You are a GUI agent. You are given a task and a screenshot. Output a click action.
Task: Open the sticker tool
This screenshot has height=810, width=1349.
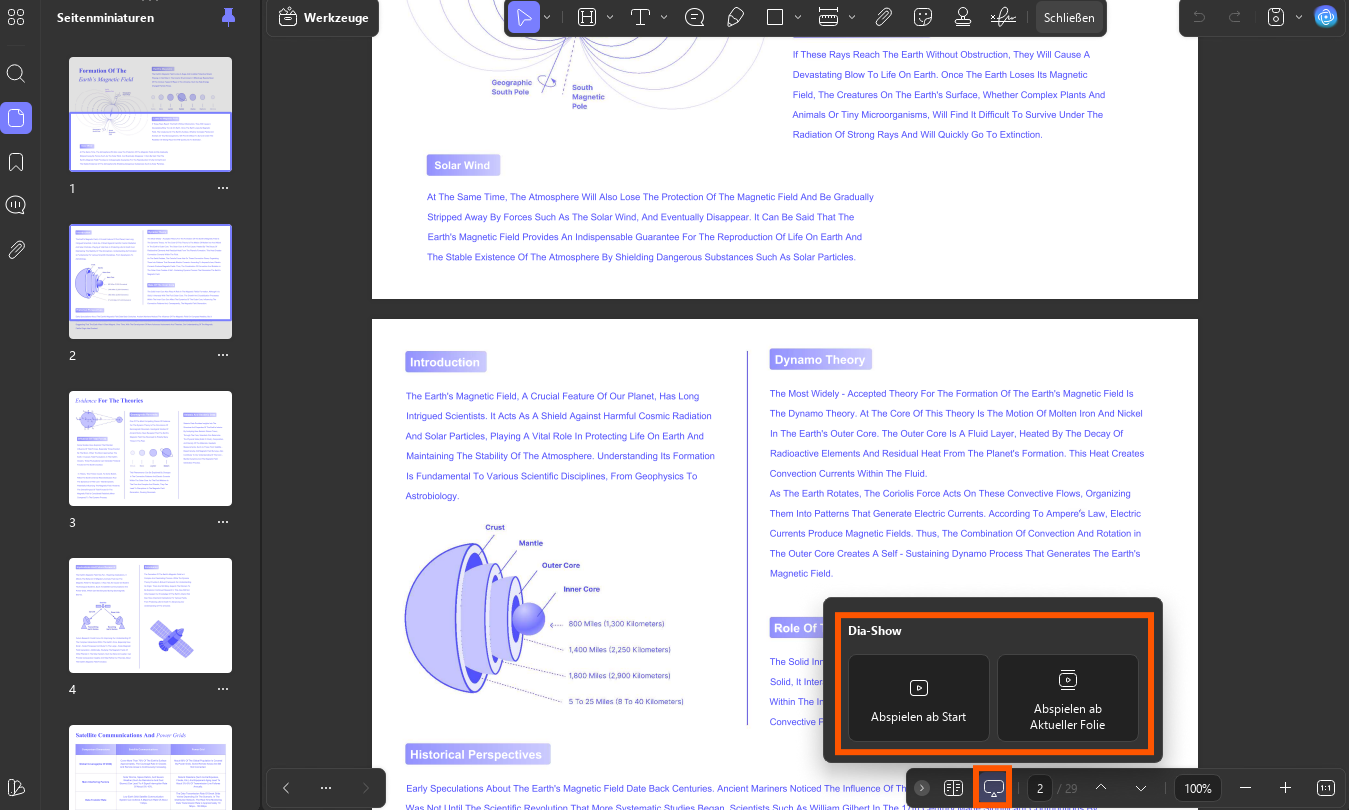coord(923,17)
